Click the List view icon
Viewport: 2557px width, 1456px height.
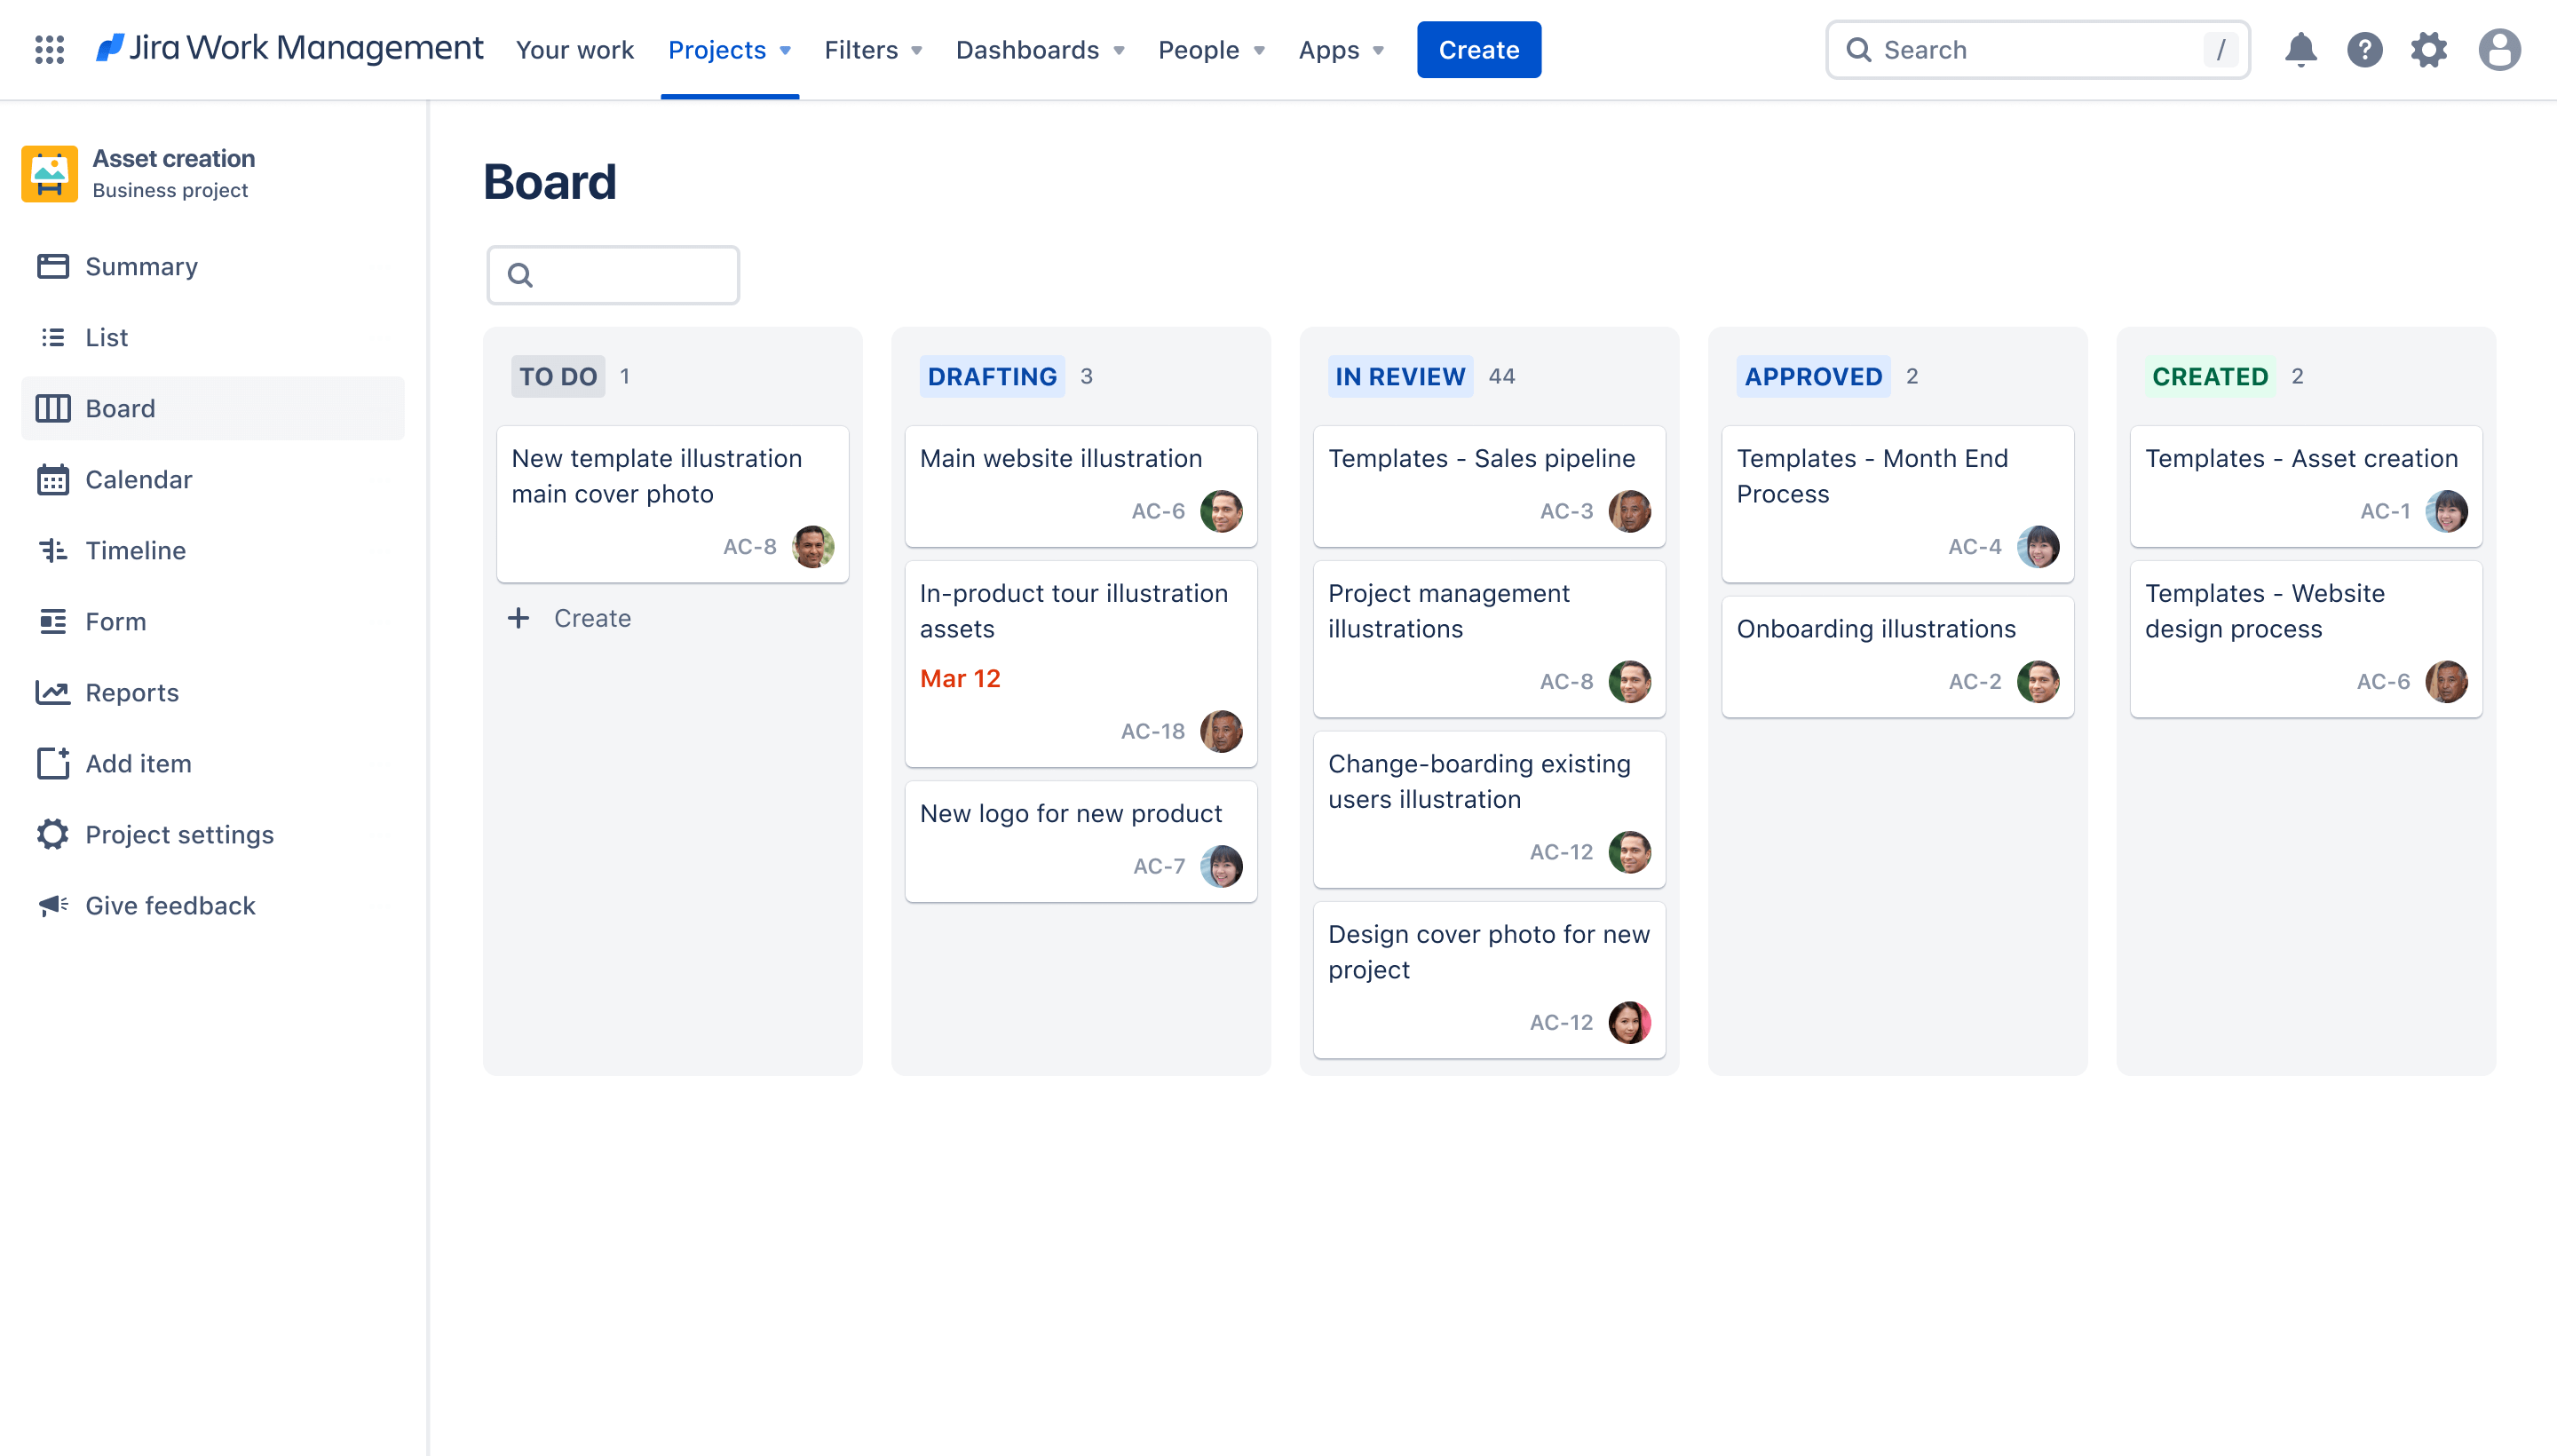pos(52,336)
